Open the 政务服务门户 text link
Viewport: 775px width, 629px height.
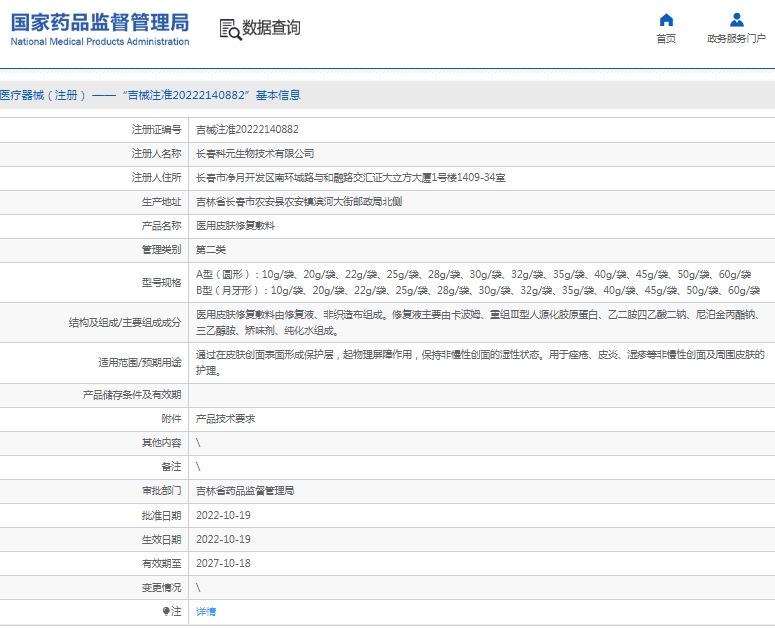(x=736, y=39)
